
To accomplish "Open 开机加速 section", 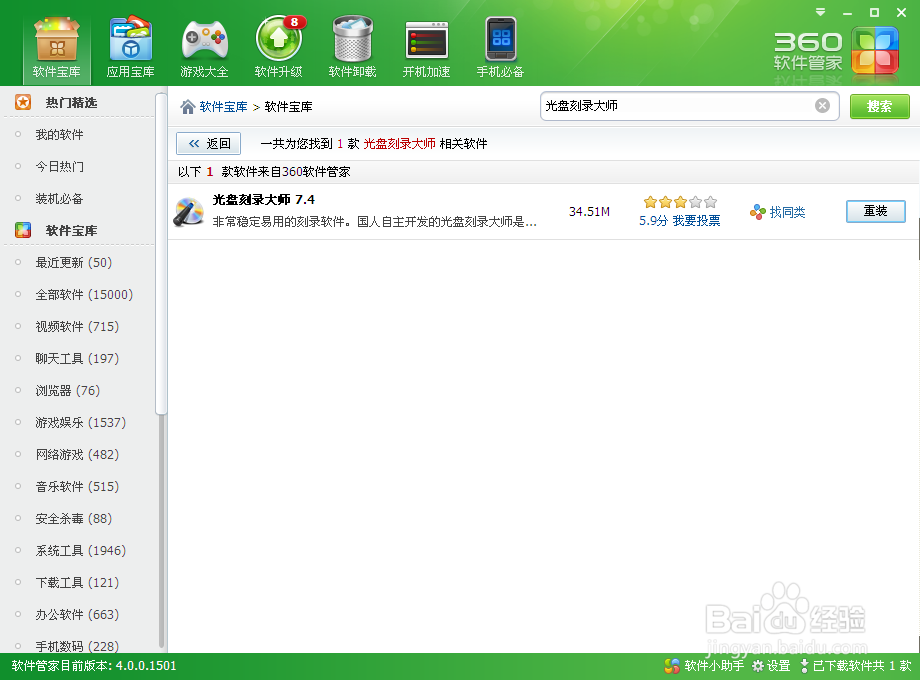I will click(x=427, y=49).
